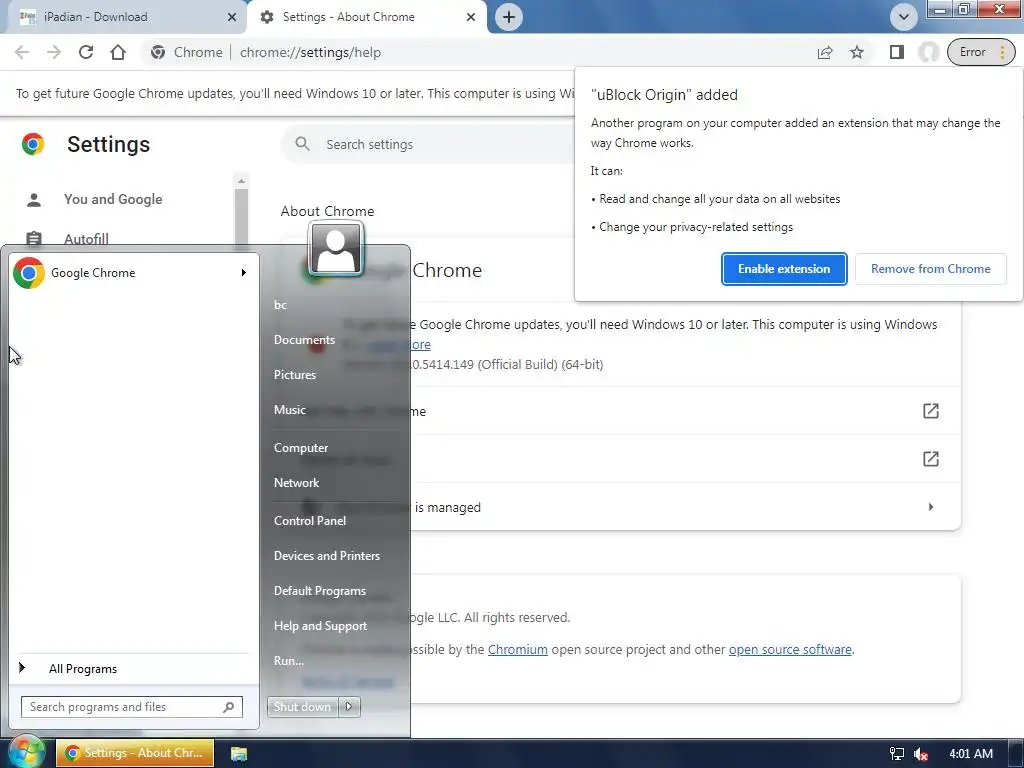Click the share page icon in address bar
Image resolution: width=1024 pixels, height=768 pixels.
tap(825, 52)
